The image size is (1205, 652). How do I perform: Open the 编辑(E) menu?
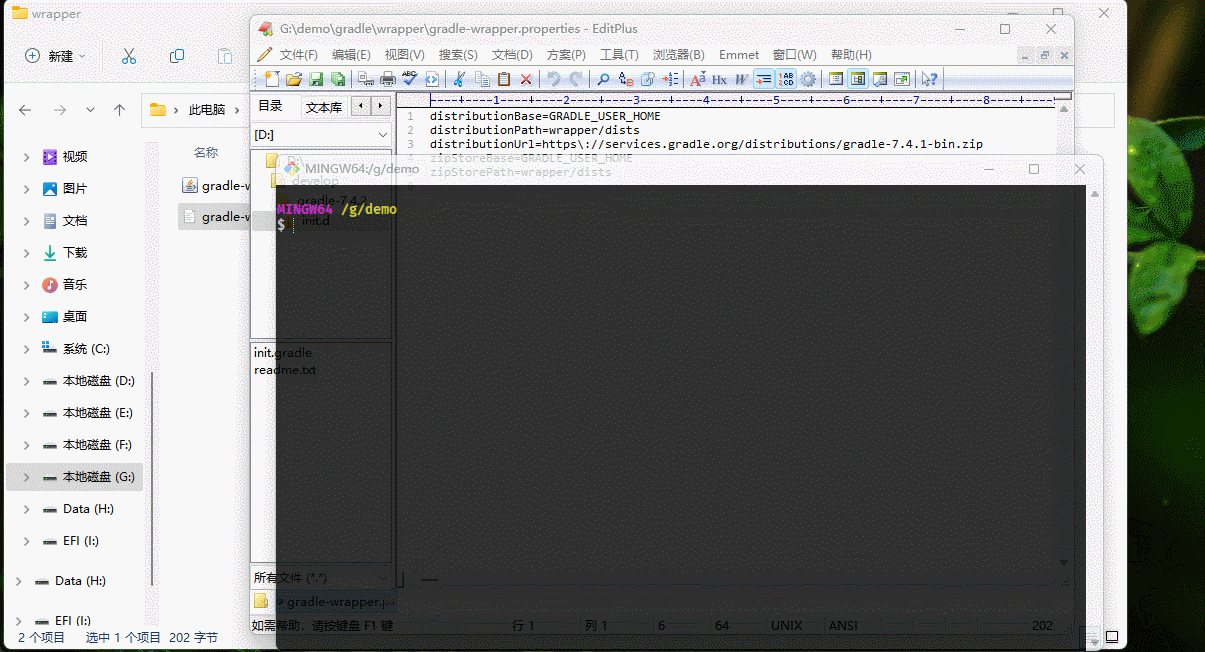tap(351, 55)
